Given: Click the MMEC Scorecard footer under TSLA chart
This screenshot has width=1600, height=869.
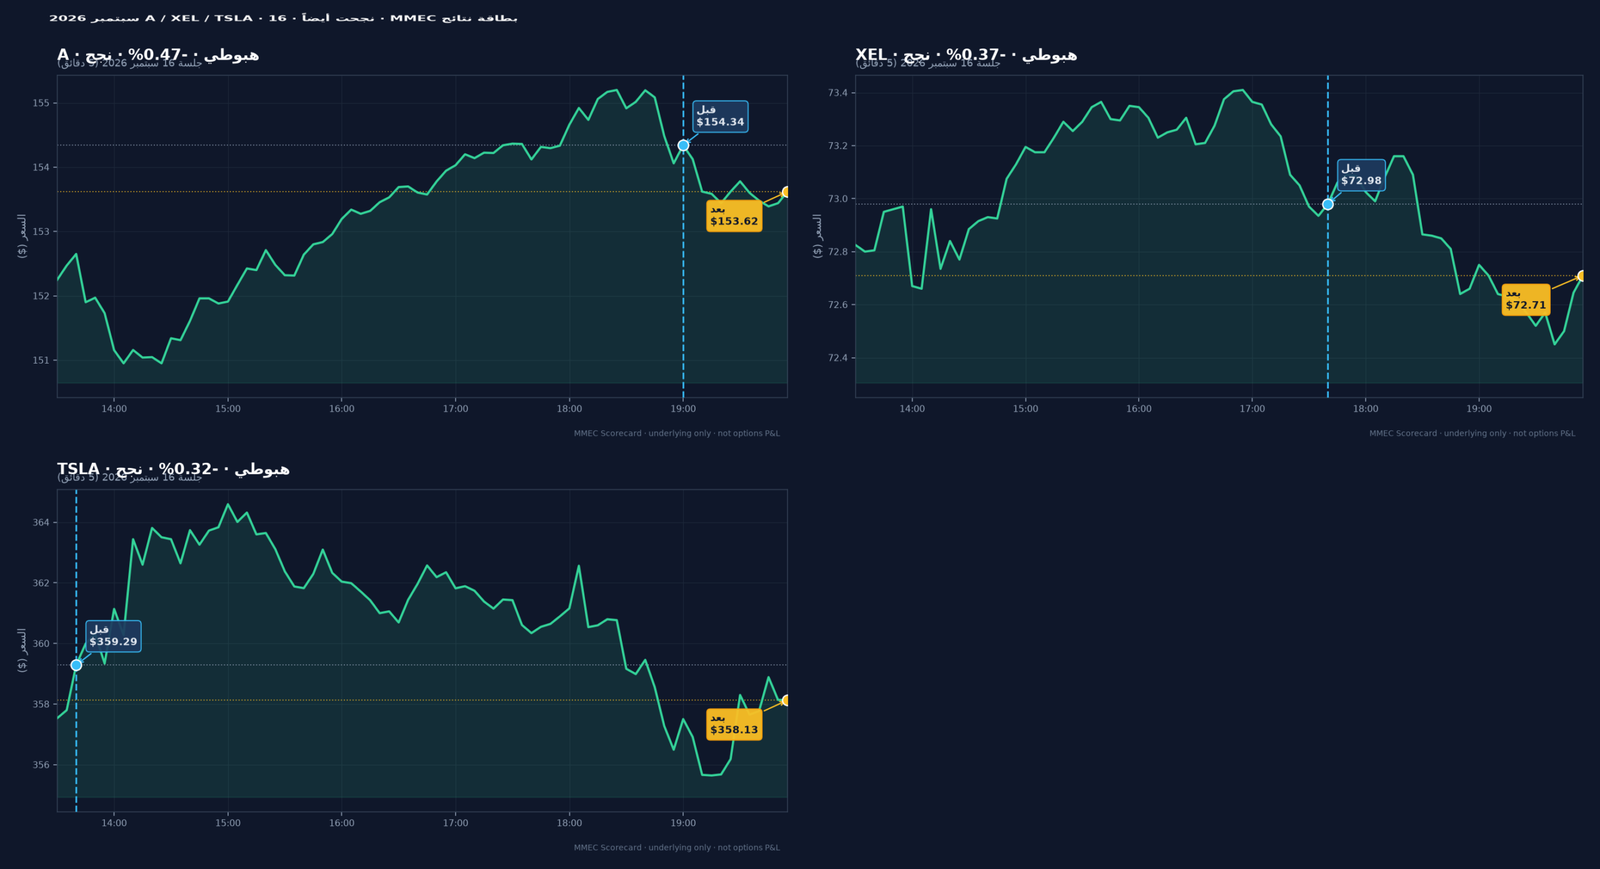Looking at the screenshot, I should pyautogui.click(x=677, y=848).
